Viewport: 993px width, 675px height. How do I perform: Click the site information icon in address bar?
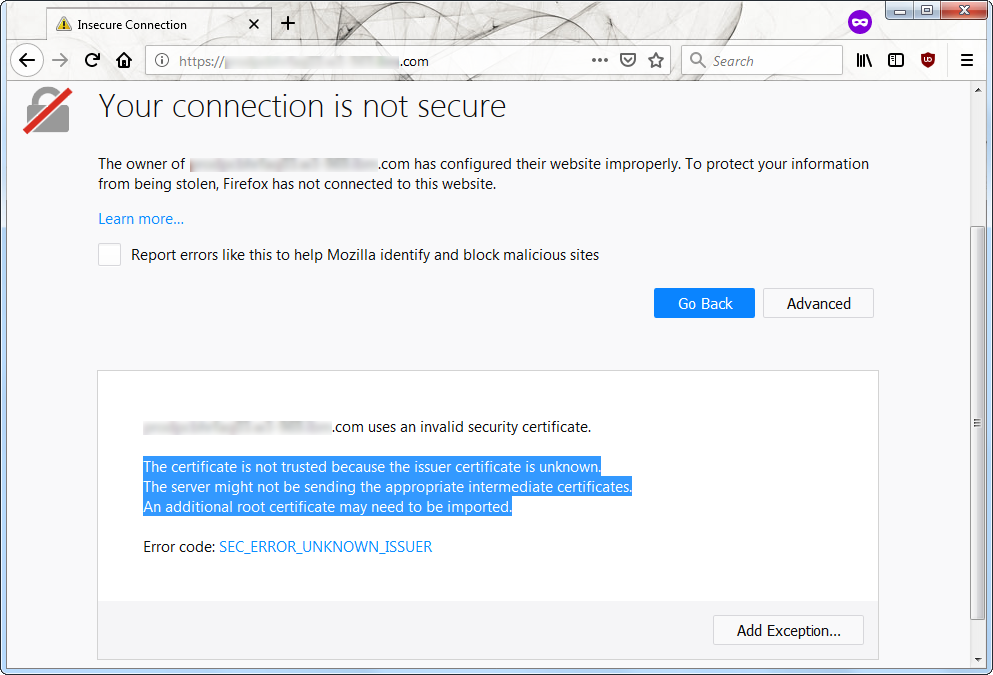coord(163,61)
